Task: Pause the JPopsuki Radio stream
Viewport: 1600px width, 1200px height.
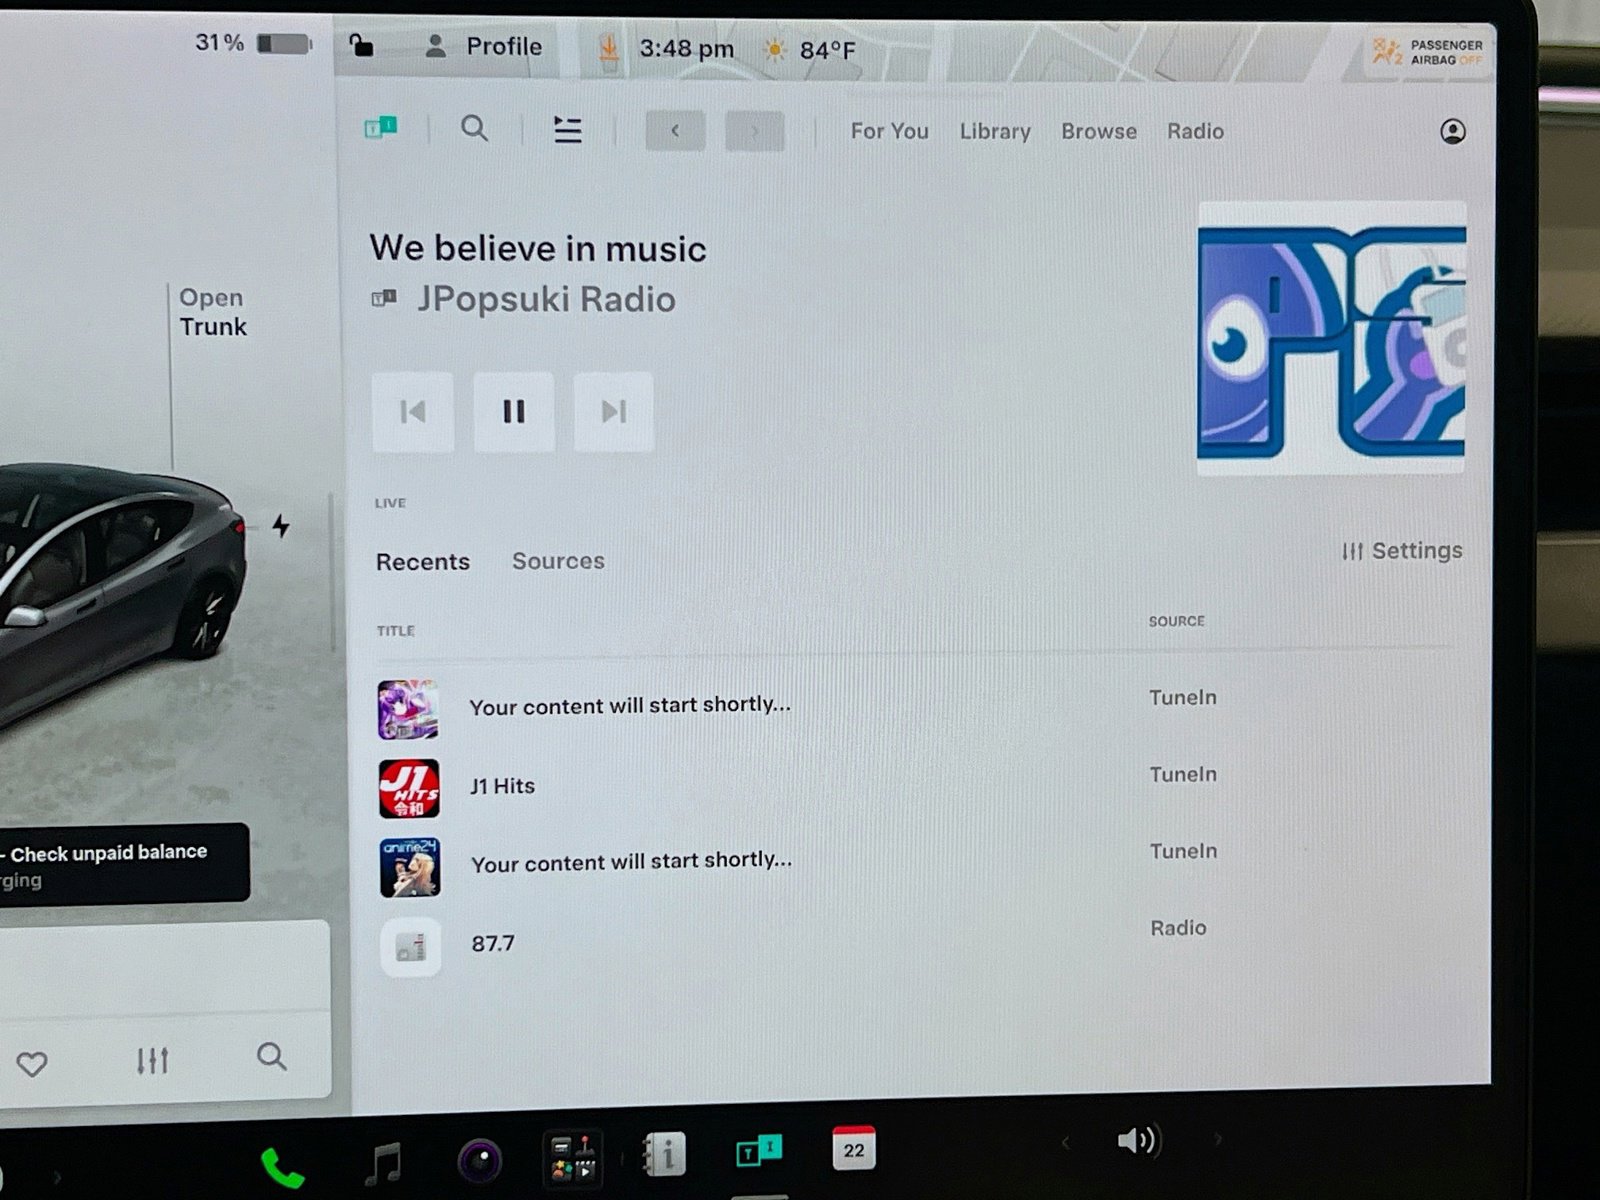Action: pos(514,412)
